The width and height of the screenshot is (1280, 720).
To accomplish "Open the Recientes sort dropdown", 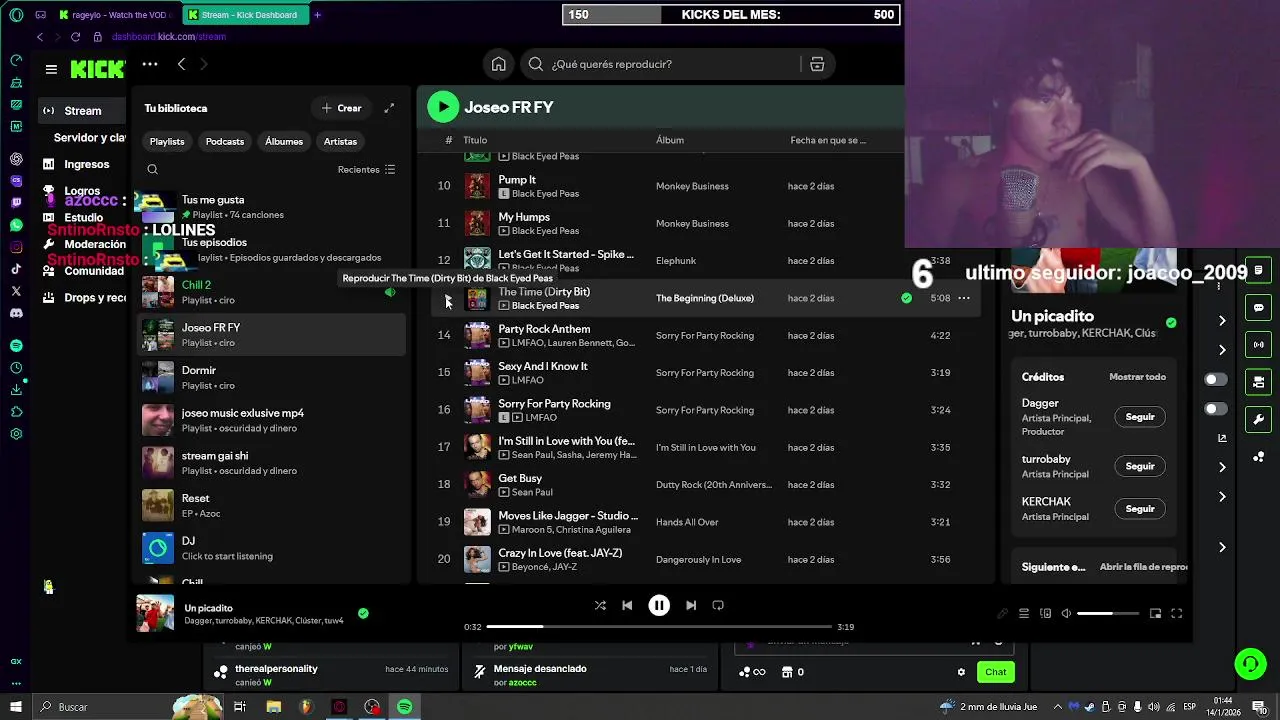I will click(367, 170).
